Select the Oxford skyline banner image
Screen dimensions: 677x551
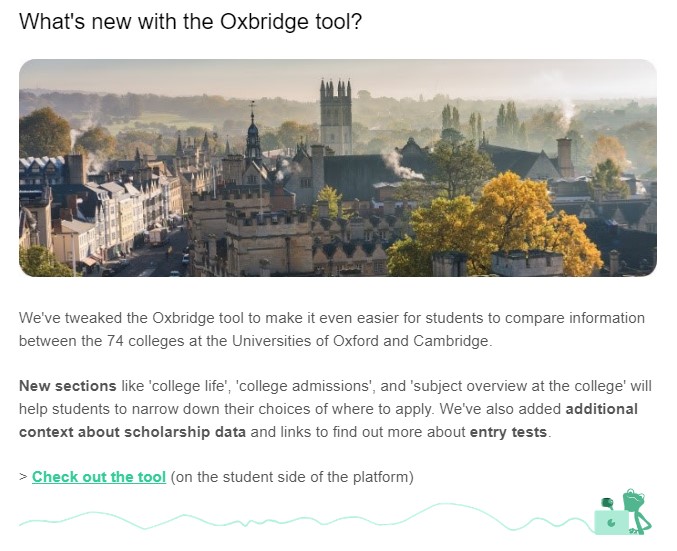(x=338, y=168)
